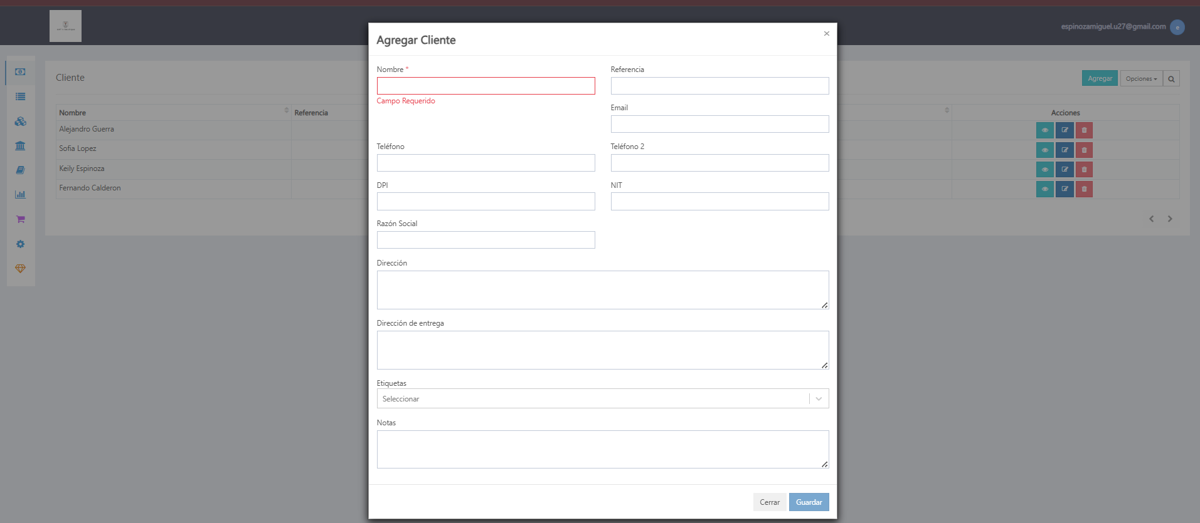Focus the NIT input field
Viewport: 1200px width, 523px height.
point(720,201)
